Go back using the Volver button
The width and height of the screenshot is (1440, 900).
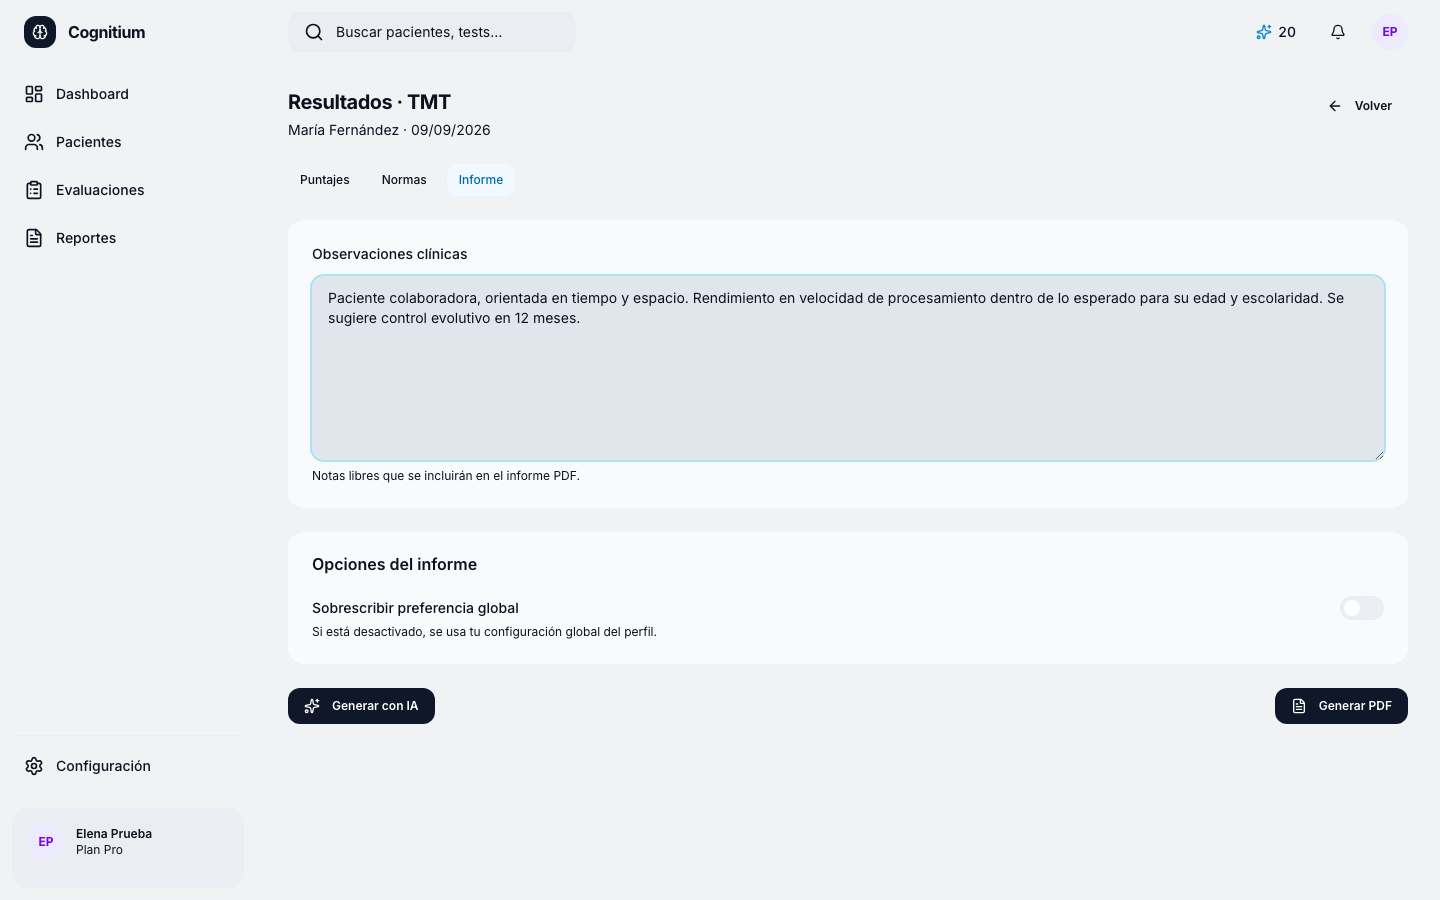coord(1360,106)
